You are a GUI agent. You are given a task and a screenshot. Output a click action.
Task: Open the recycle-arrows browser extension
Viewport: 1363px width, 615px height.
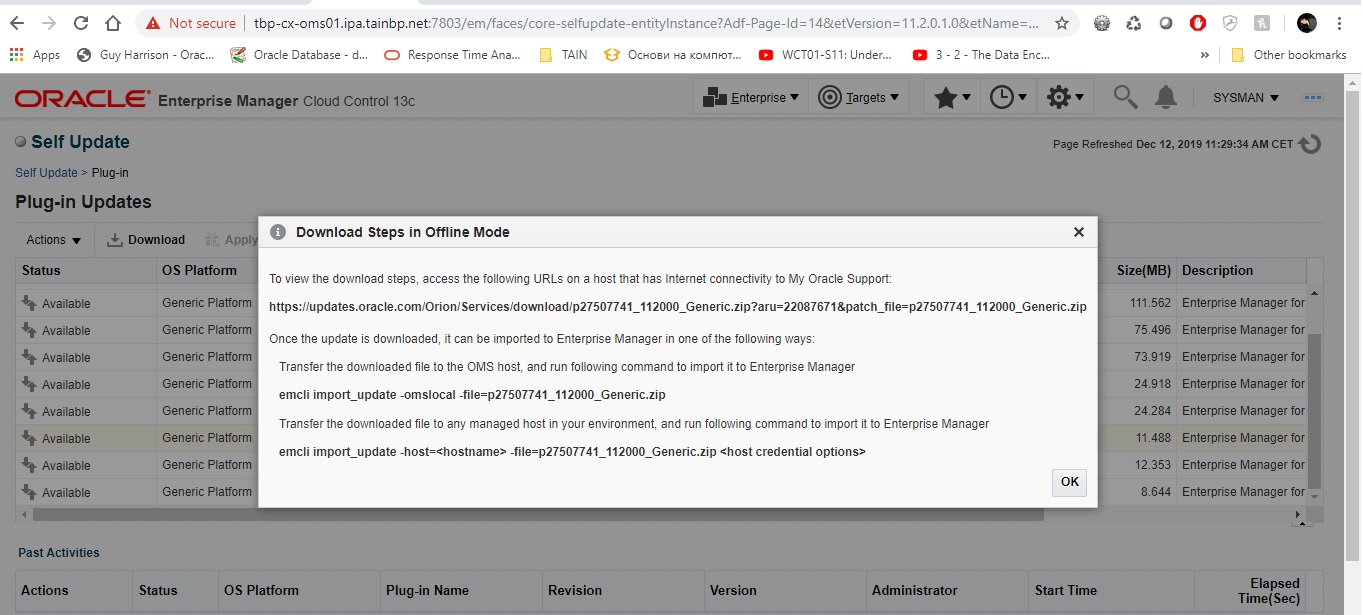tap(1134, 23)
